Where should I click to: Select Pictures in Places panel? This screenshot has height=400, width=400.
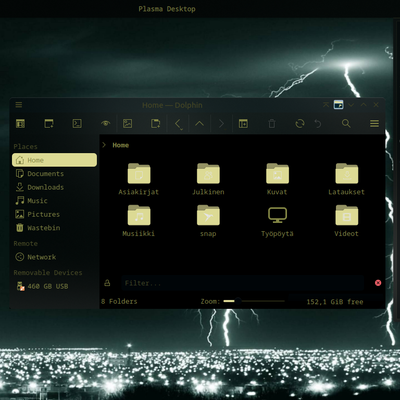pyautogui.click(x=54, y=214)
